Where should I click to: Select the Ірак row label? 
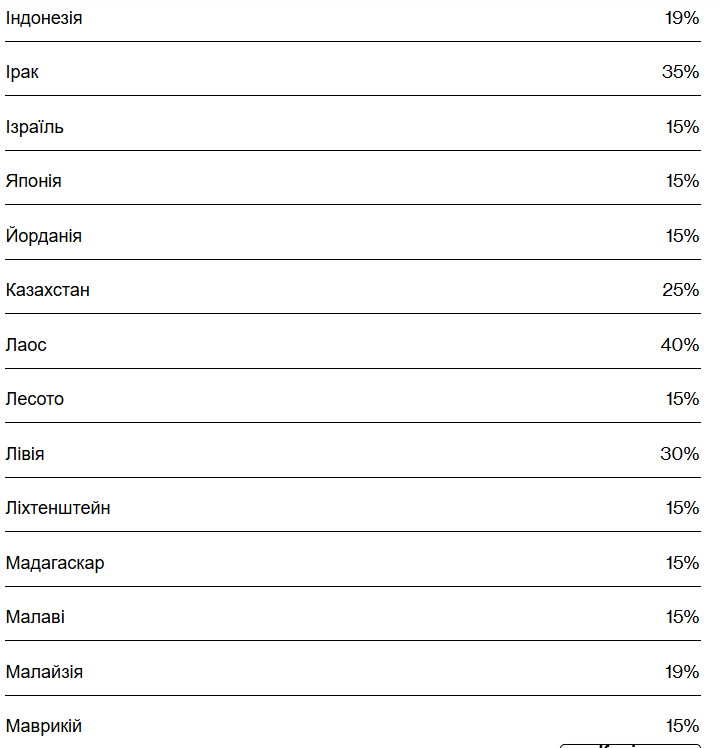(x=23, y=72)
